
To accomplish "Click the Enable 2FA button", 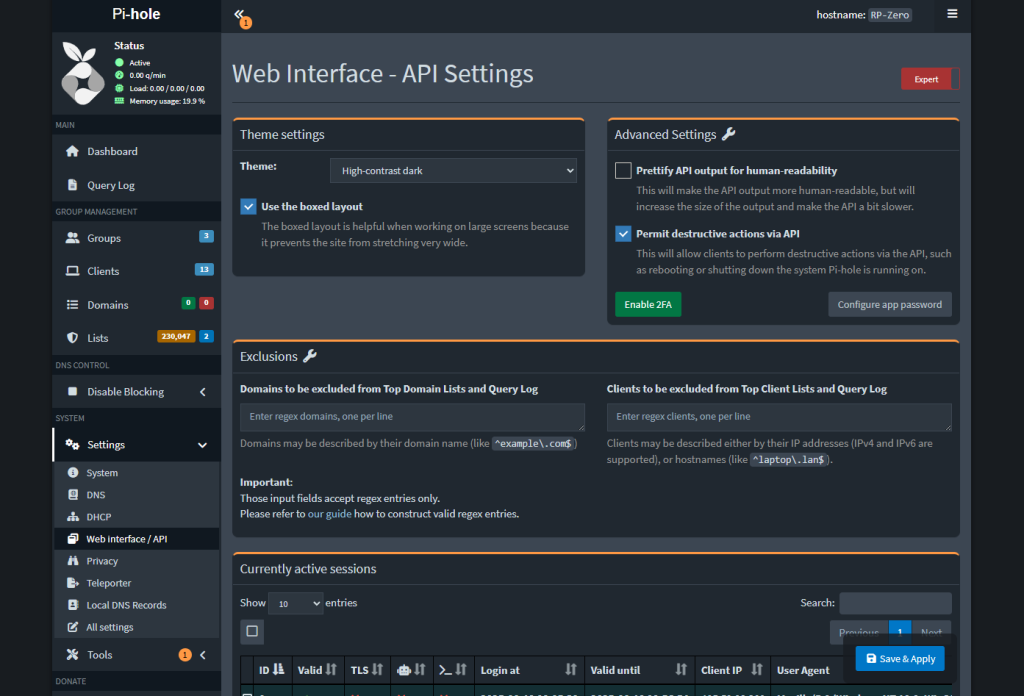I will pos(647,304).
